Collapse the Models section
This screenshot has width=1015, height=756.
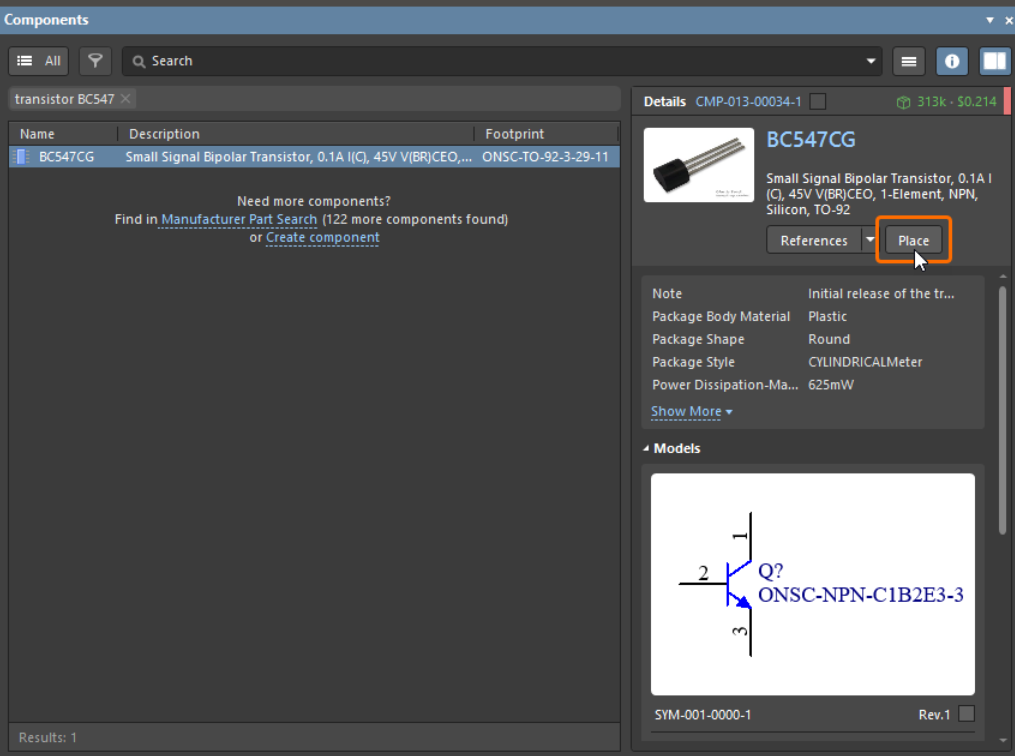coord(646,448)
